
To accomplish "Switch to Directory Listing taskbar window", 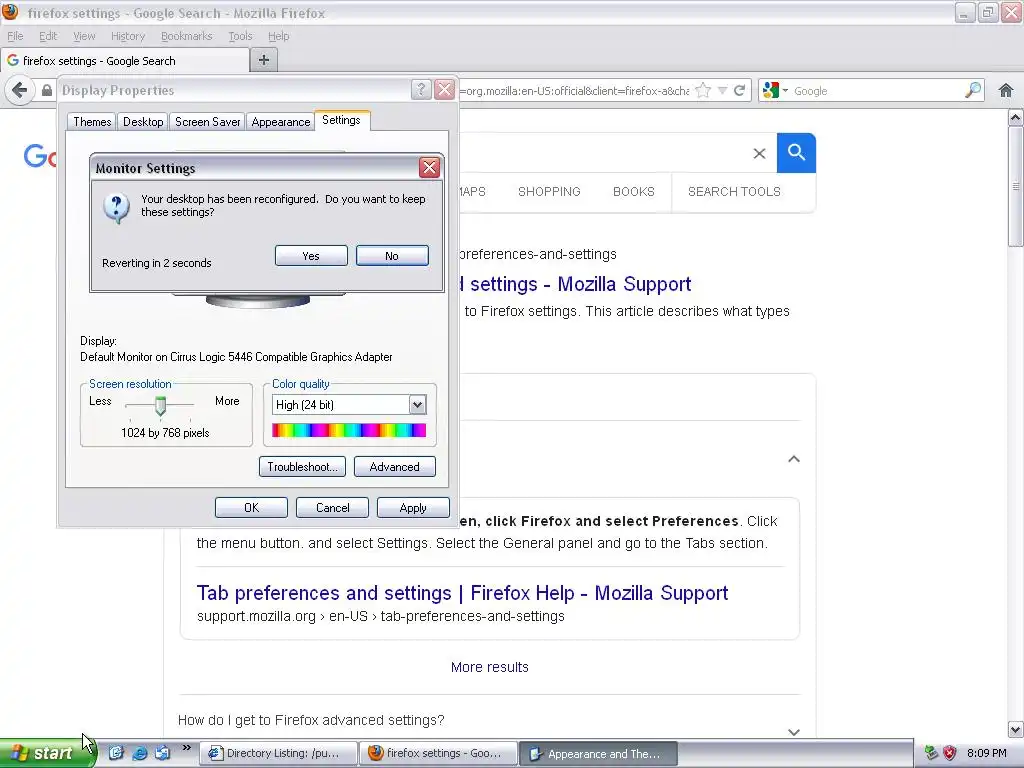I will (x=278, y=753).
